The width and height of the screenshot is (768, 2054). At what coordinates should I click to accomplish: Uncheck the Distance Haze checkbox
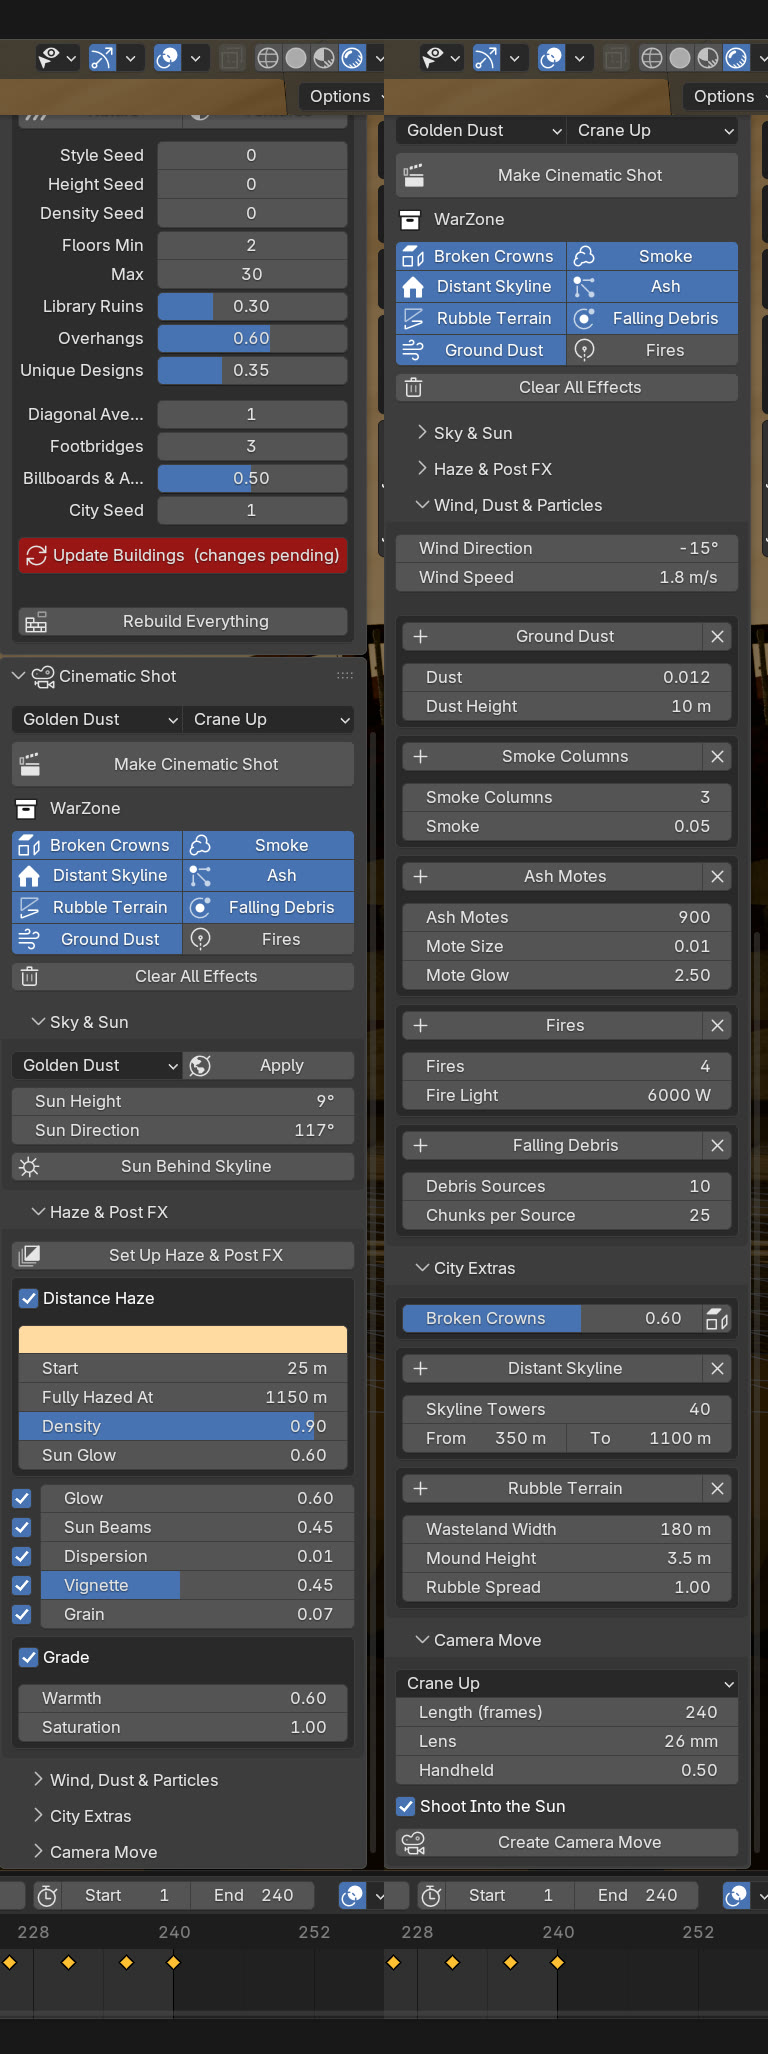coord(29,1299)
